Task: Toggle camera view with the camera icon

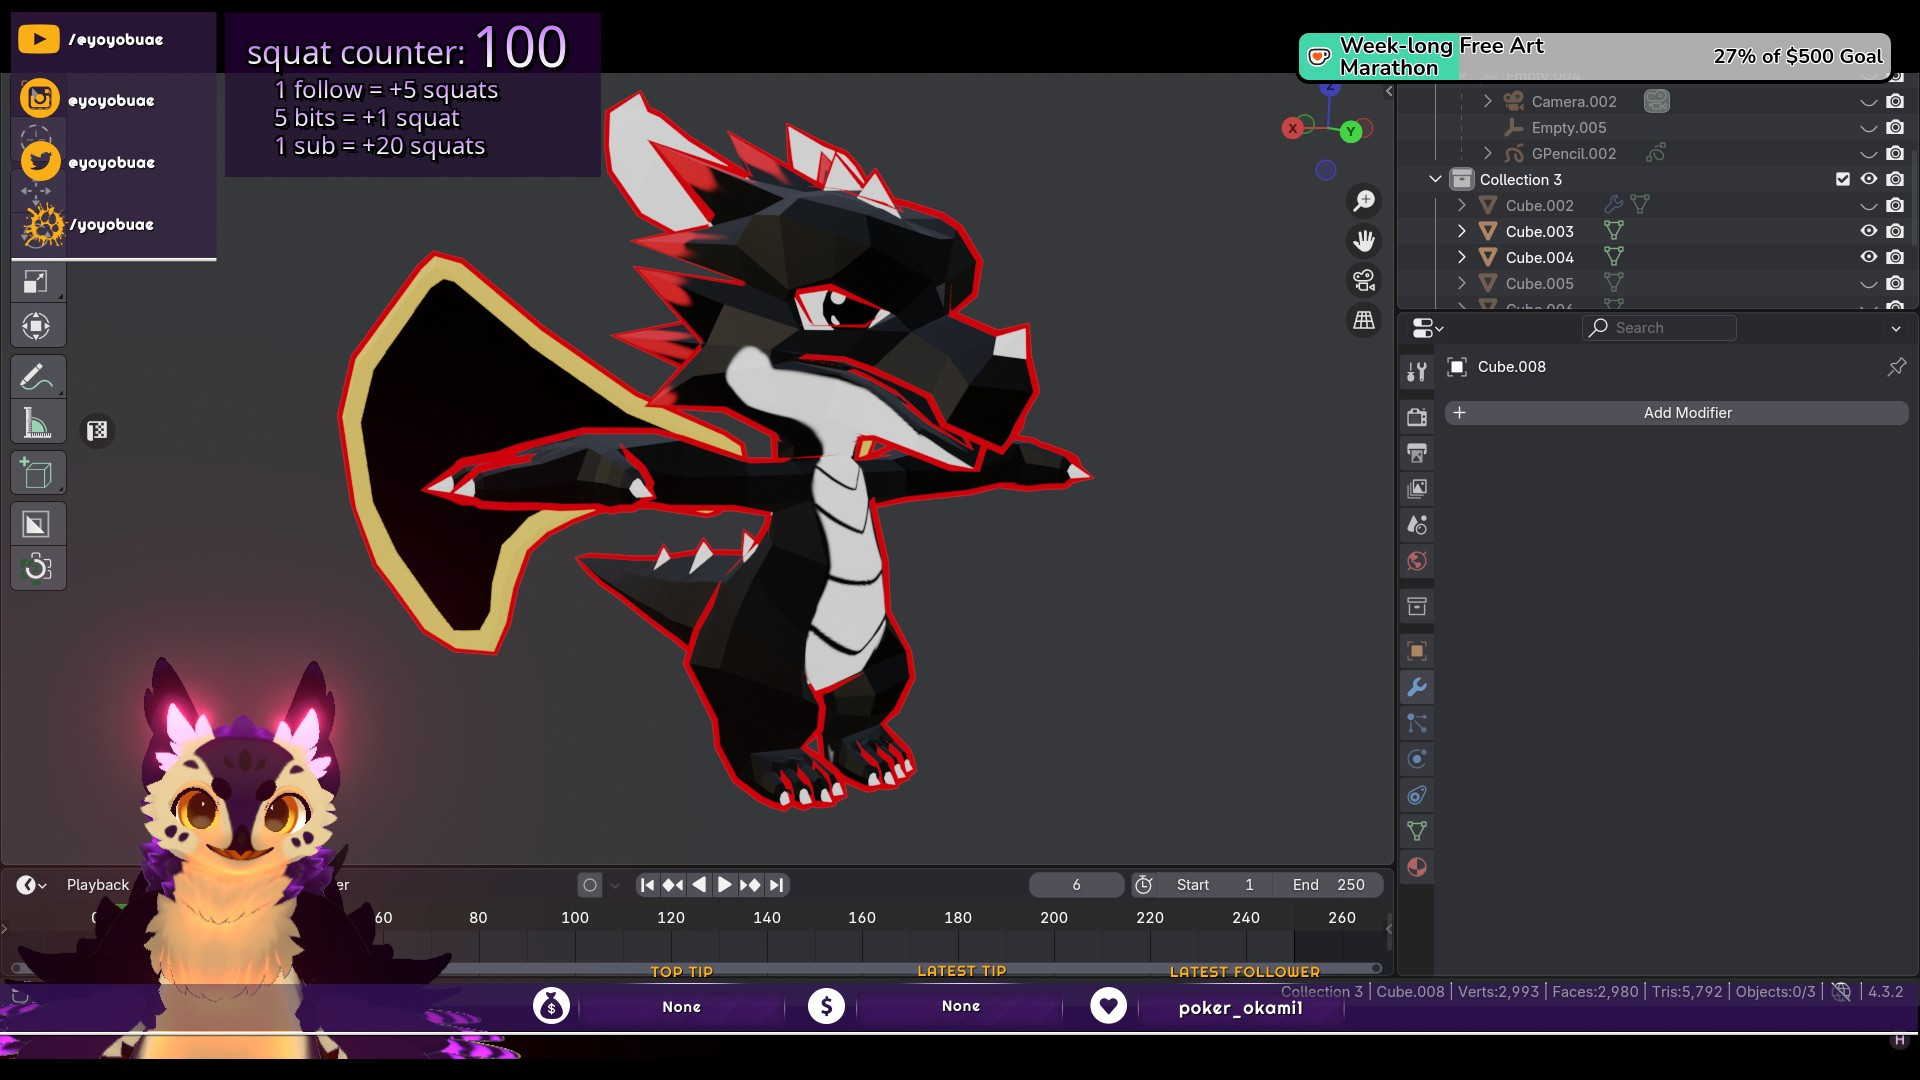Action: (x=1364, y=281)
